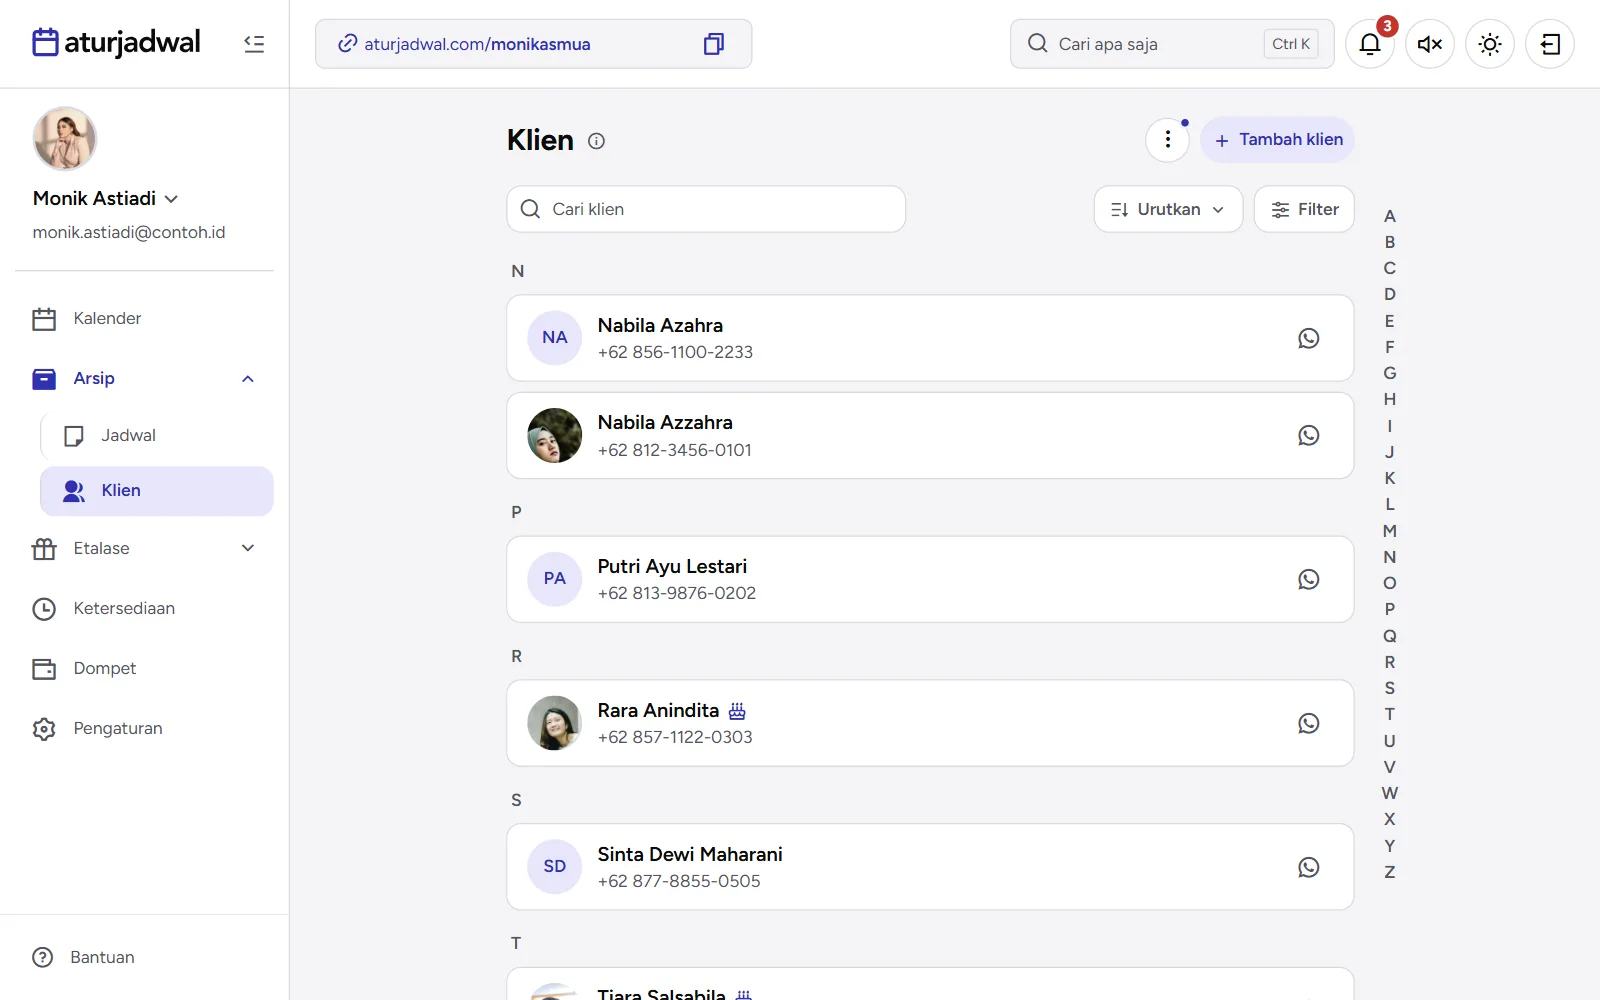Click the logout icon at the top right
The image size is (1600, 1000).
coord(1550,44)
